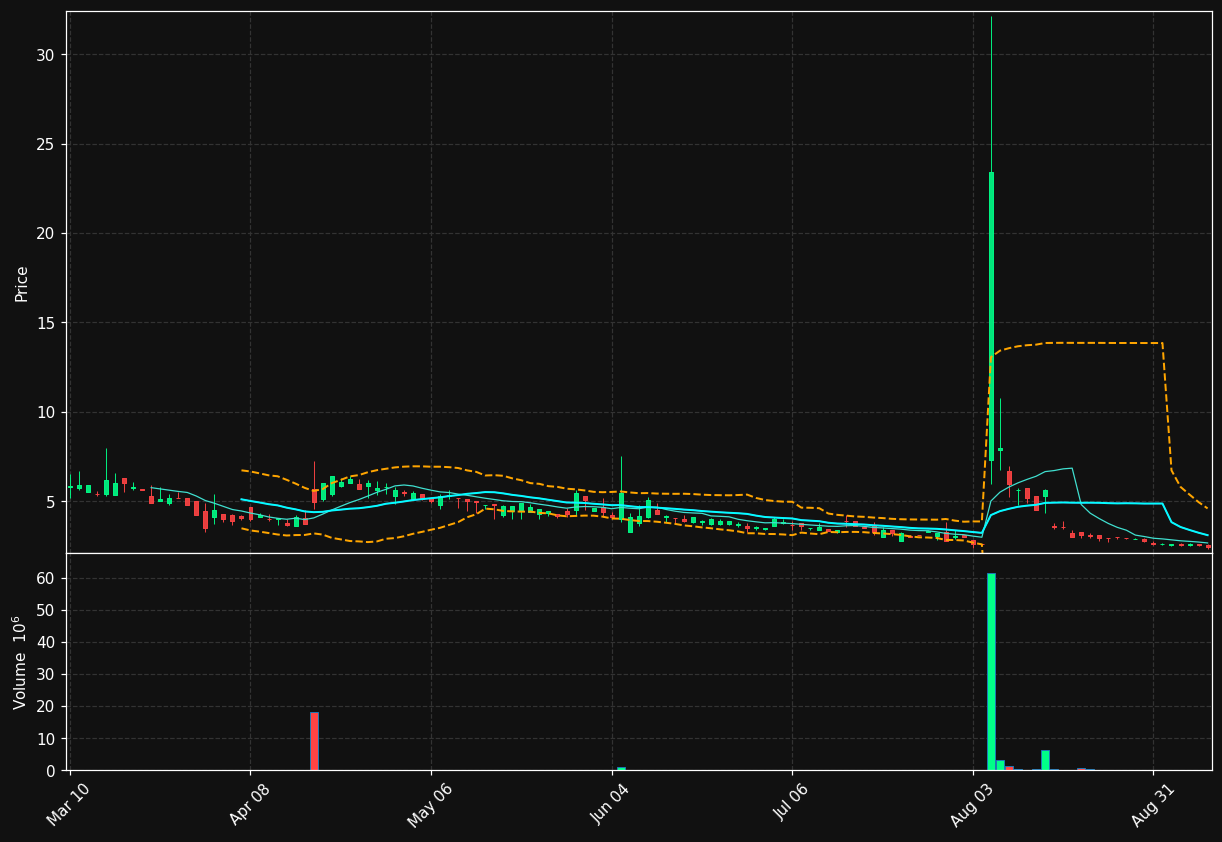This screenshot has width=1222, height=842.
Task: Click the volume axis value 0
Action: pos(50,771)
